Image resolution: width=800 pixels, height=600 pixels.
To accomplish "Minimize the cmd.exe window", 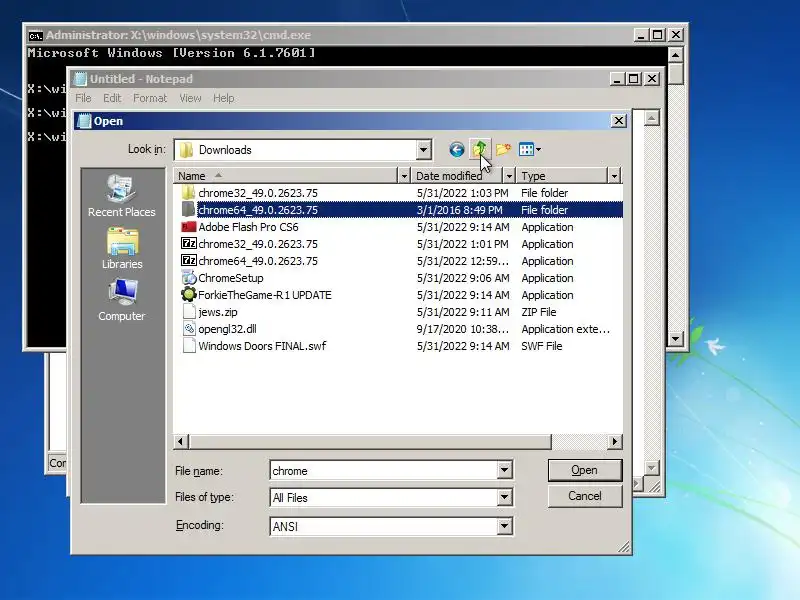I will (641, 35).
